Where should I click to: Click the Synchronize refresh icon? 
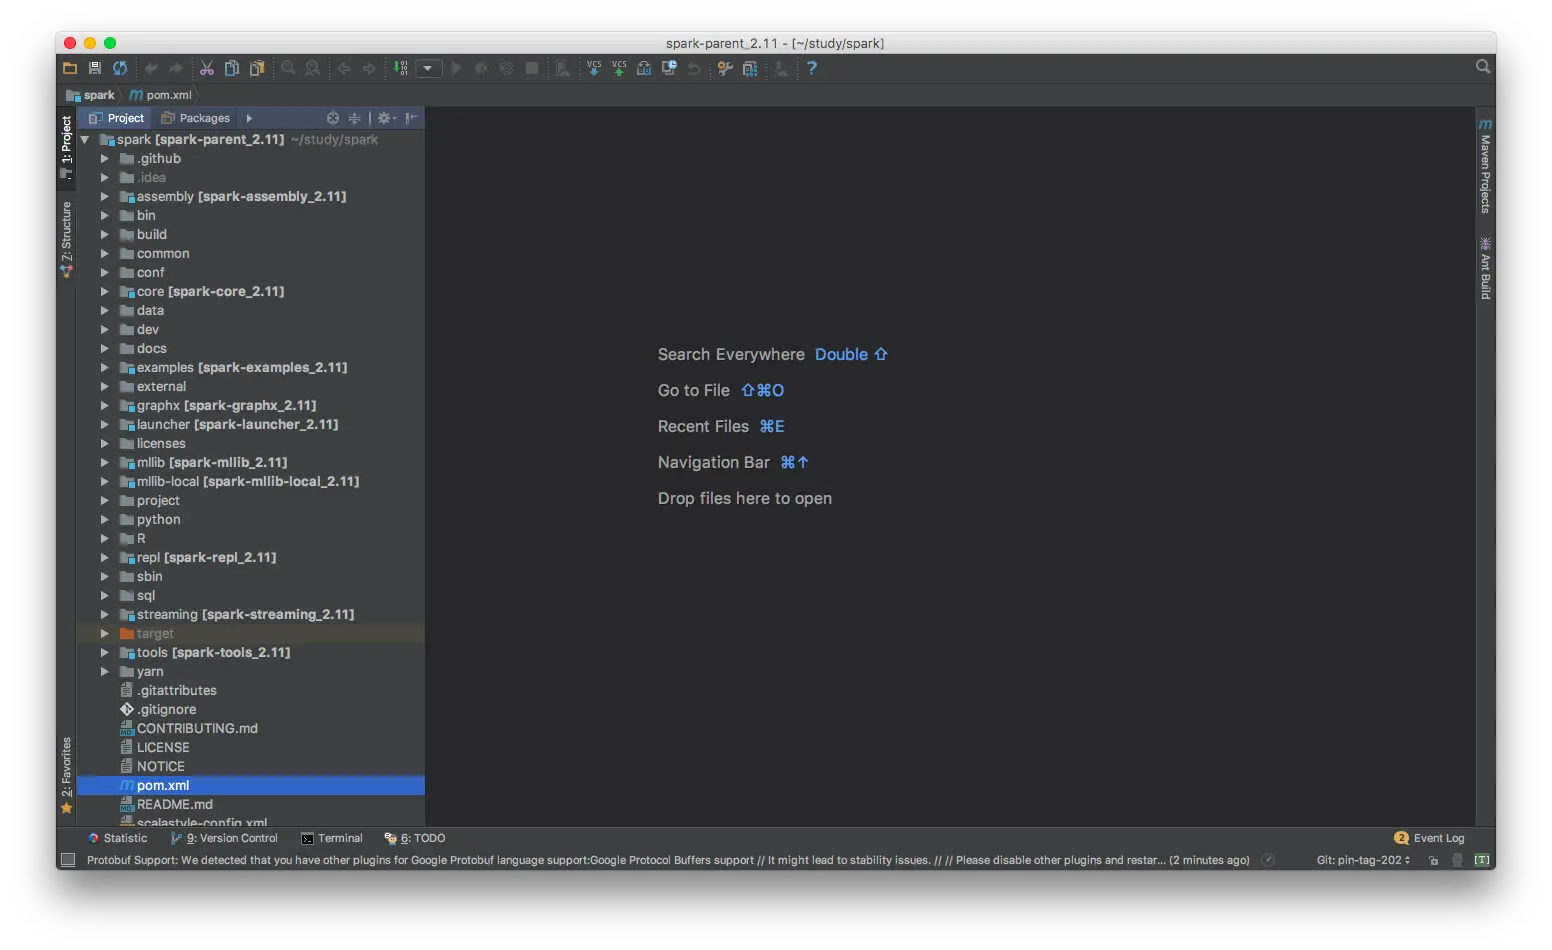(120, 68)
